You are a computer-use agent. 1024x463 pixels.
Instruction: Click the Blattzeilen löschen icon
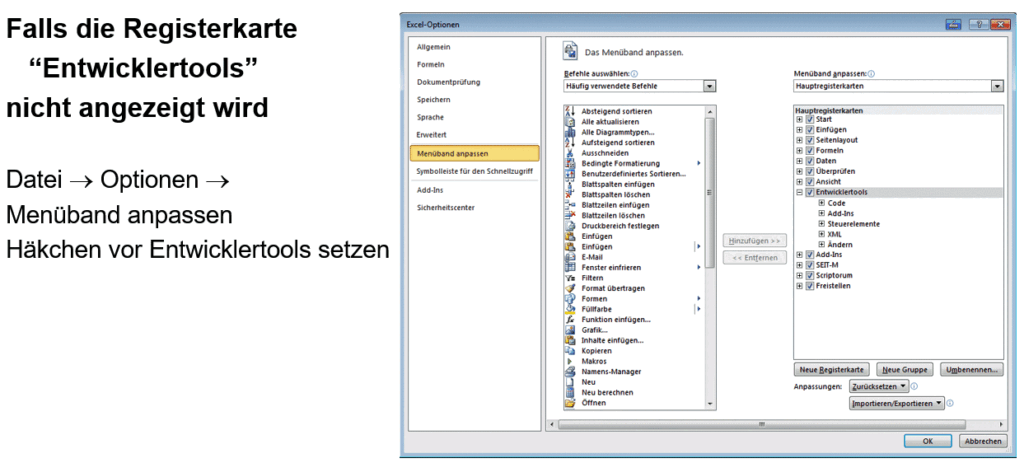point(569,216)
